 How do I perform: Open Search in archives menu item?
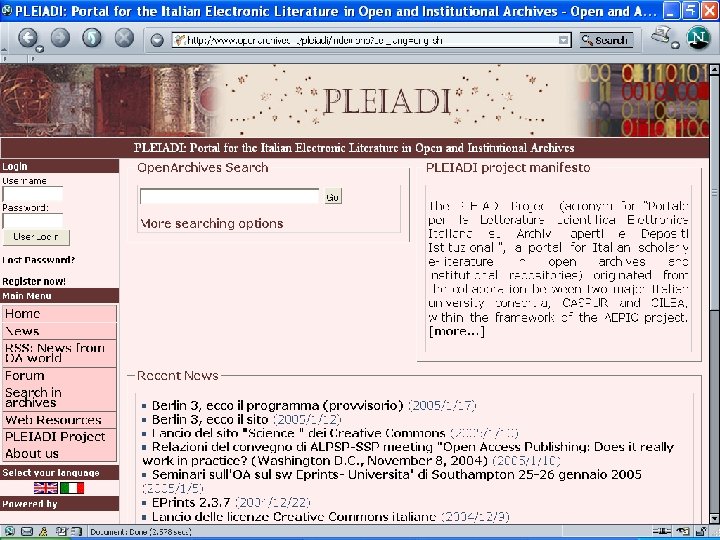[x=59, y=398]
